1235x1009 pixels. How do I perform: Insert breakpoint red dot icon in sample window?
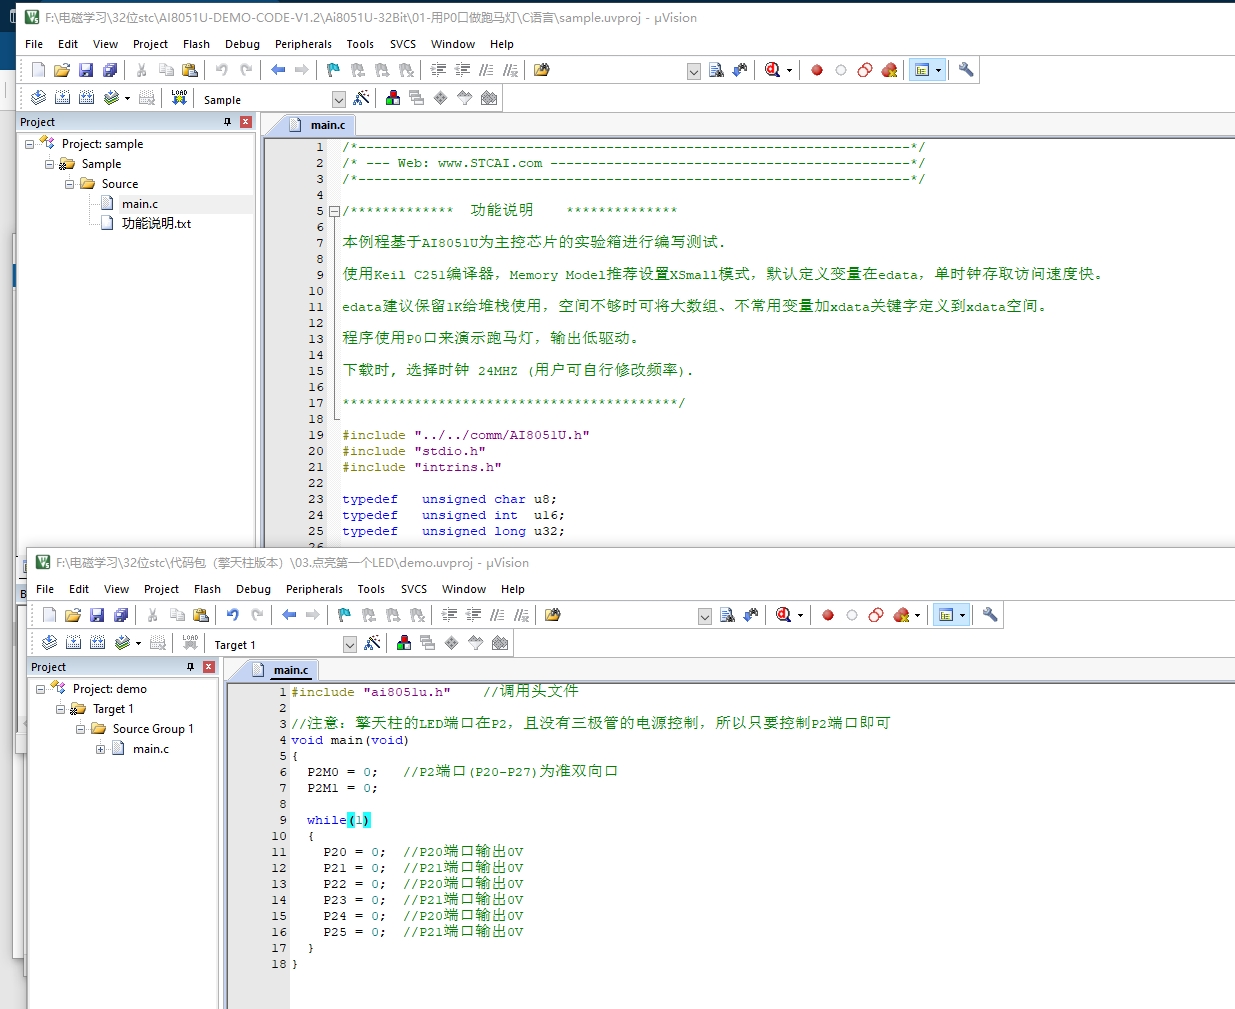pos(817,70)
